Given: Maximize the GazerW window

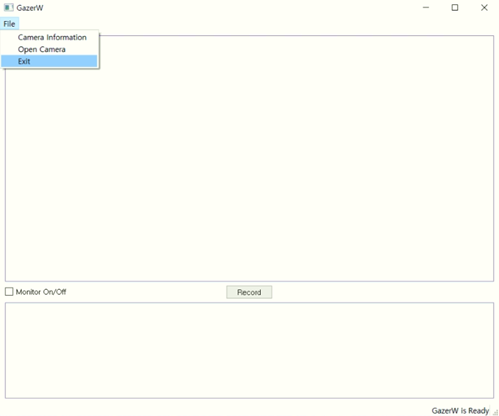Looking at the screenshot, I should tap(455, 7).
